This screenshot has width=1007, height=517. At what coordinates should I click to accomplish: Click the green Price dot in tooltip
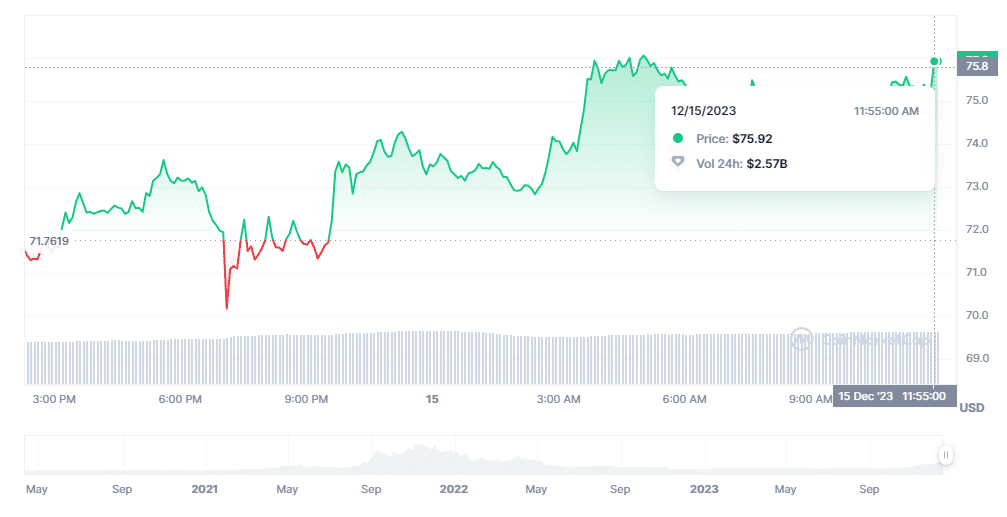[x=678, y=139]
